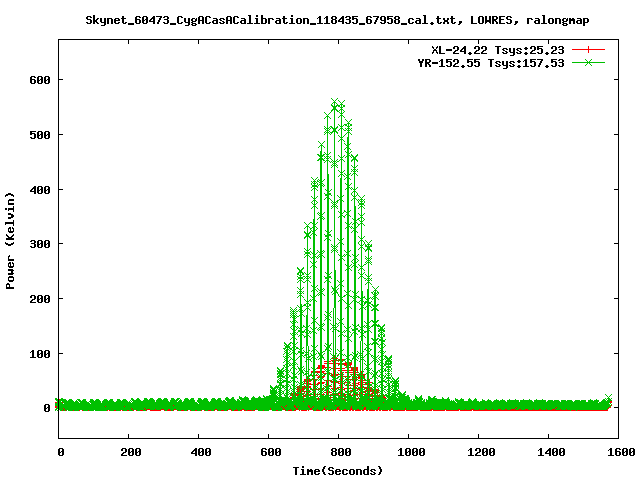Click the 300 tick label on the power axis
Image resolution: width=640 pixels, height=480 pixels.
point(40,244)
